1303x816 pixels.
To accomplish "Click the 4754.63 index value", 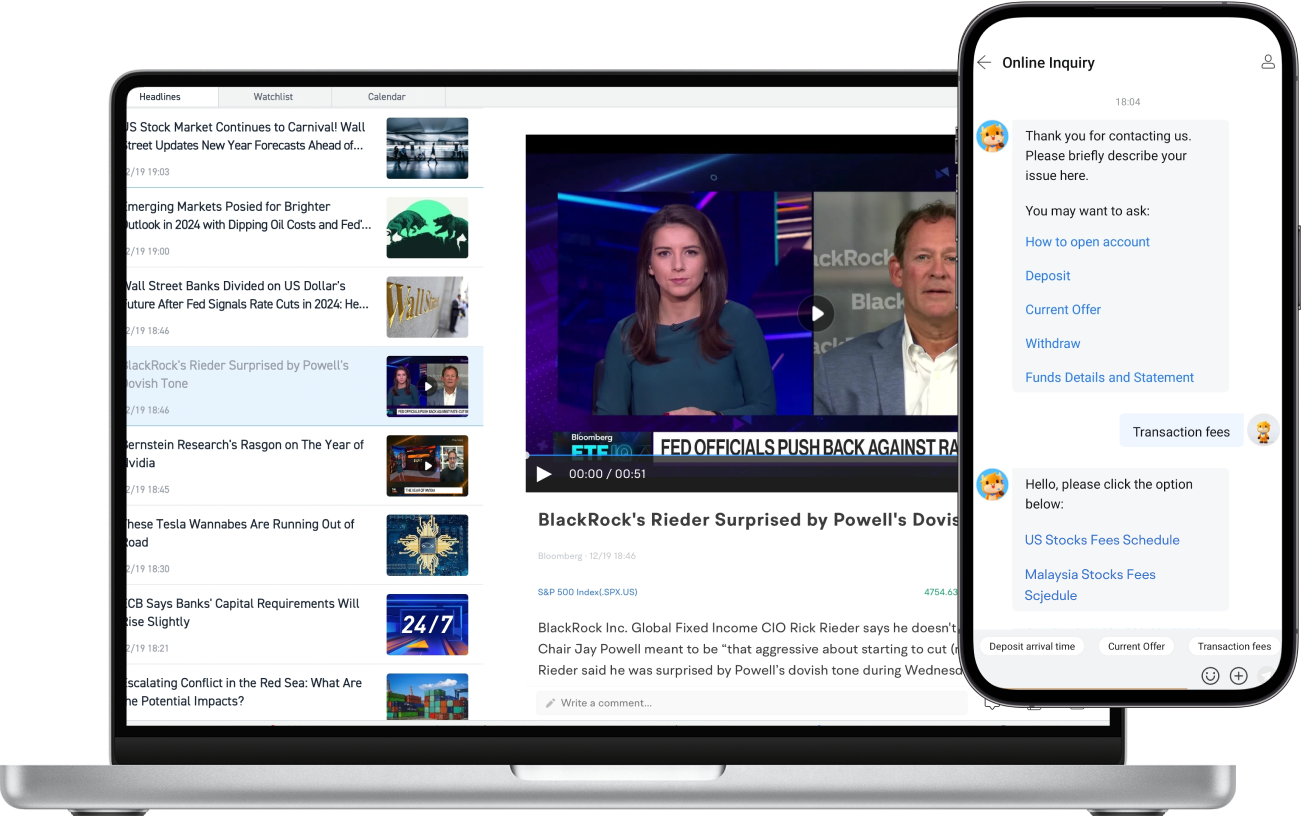I will click(940, 592).
